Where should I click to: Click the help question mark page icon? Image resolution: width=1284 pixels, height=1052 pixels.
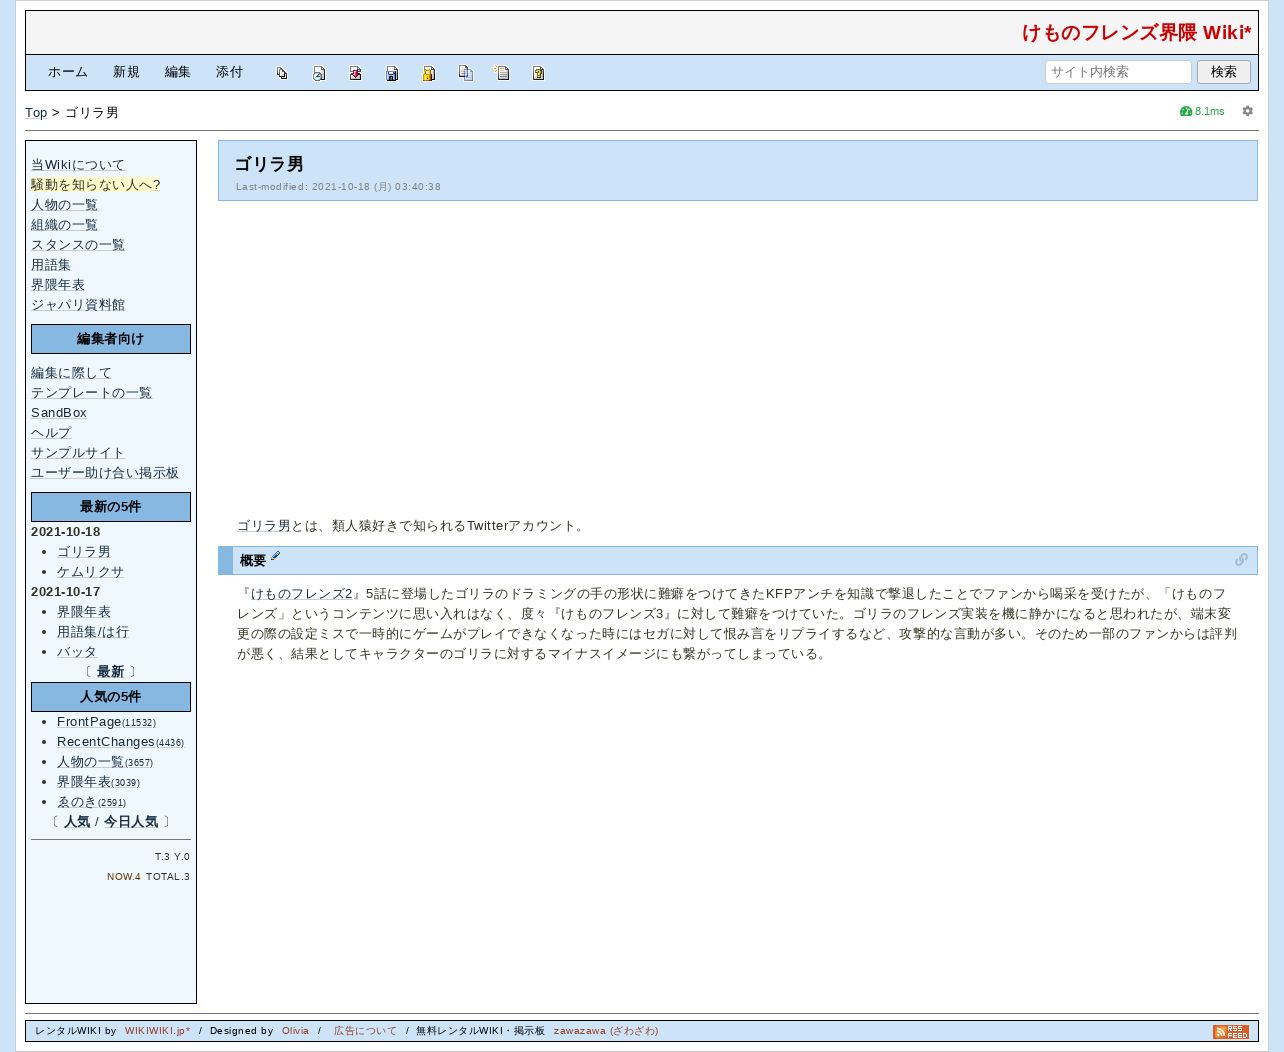coord(538,73)
